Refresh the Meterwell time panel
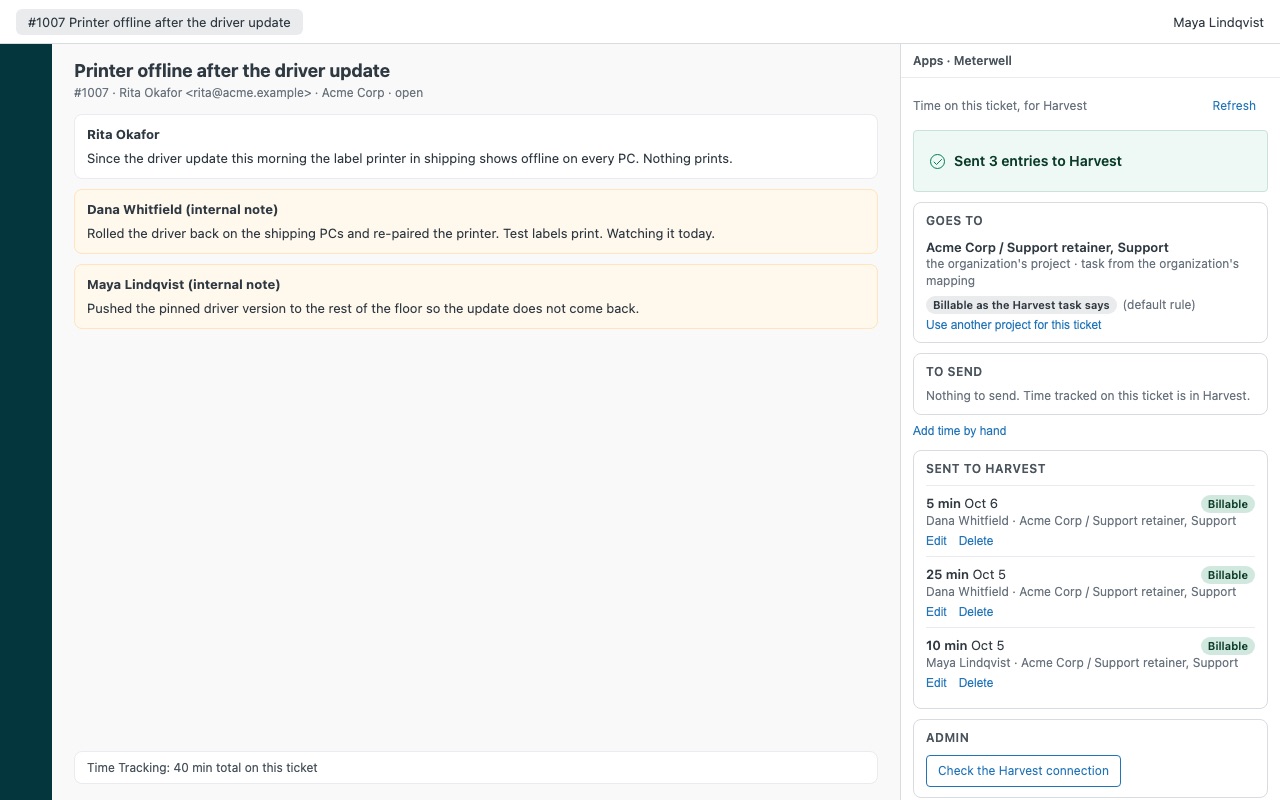Screen dimensions: 1280x800 point(1234,106)
